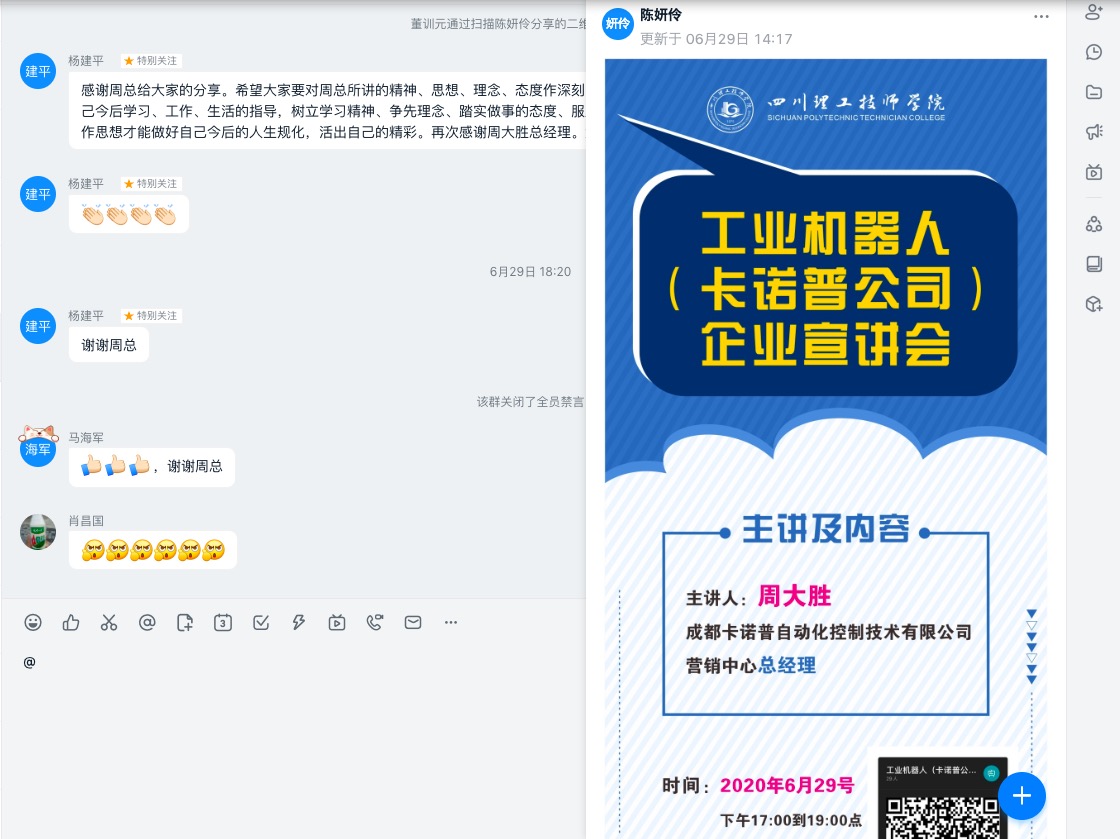Image resolution: width=1120 pixels, height=839 pixels.
Task: Click 陈妍伶 avatar in announcement header
Action: point(618,24)
